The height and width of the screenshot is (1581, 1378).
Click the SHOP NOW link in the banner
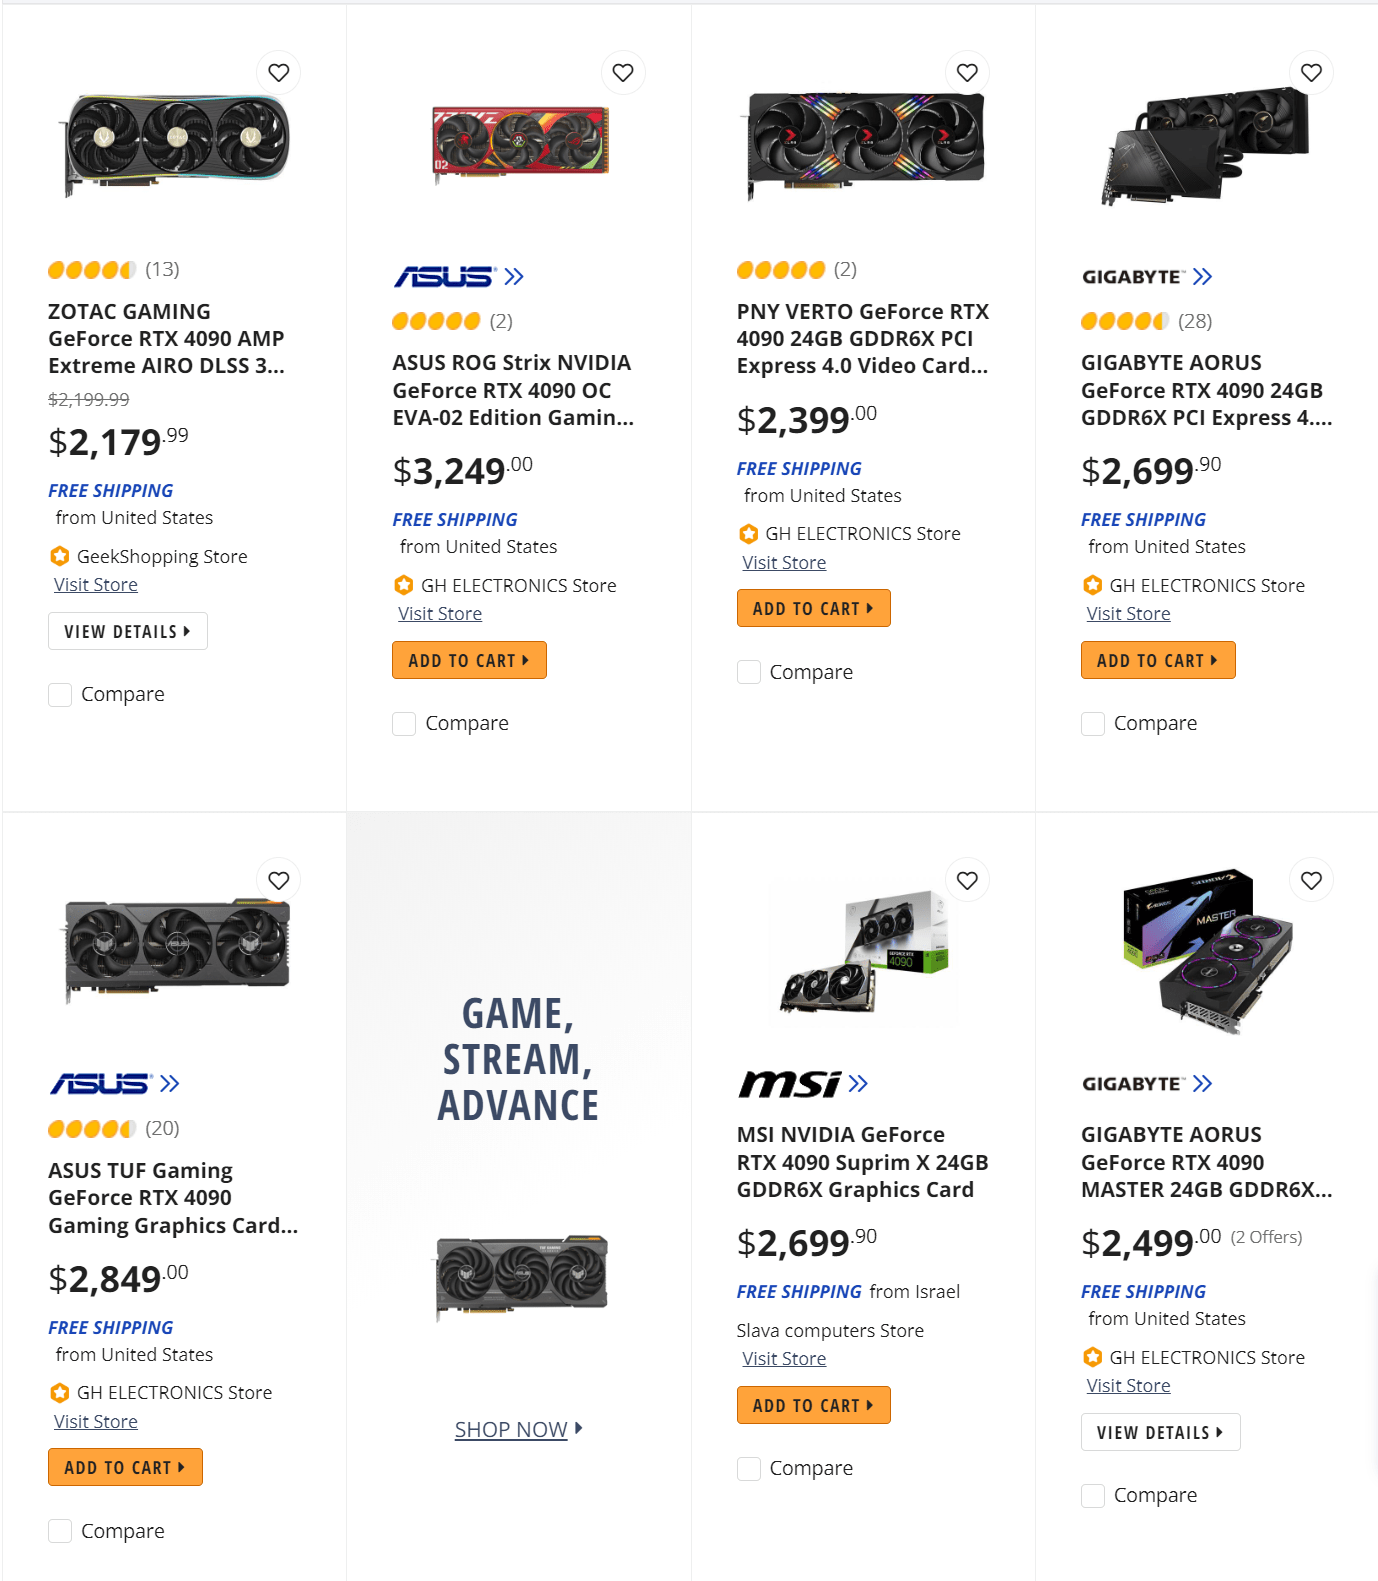(x=511, y=1429)
